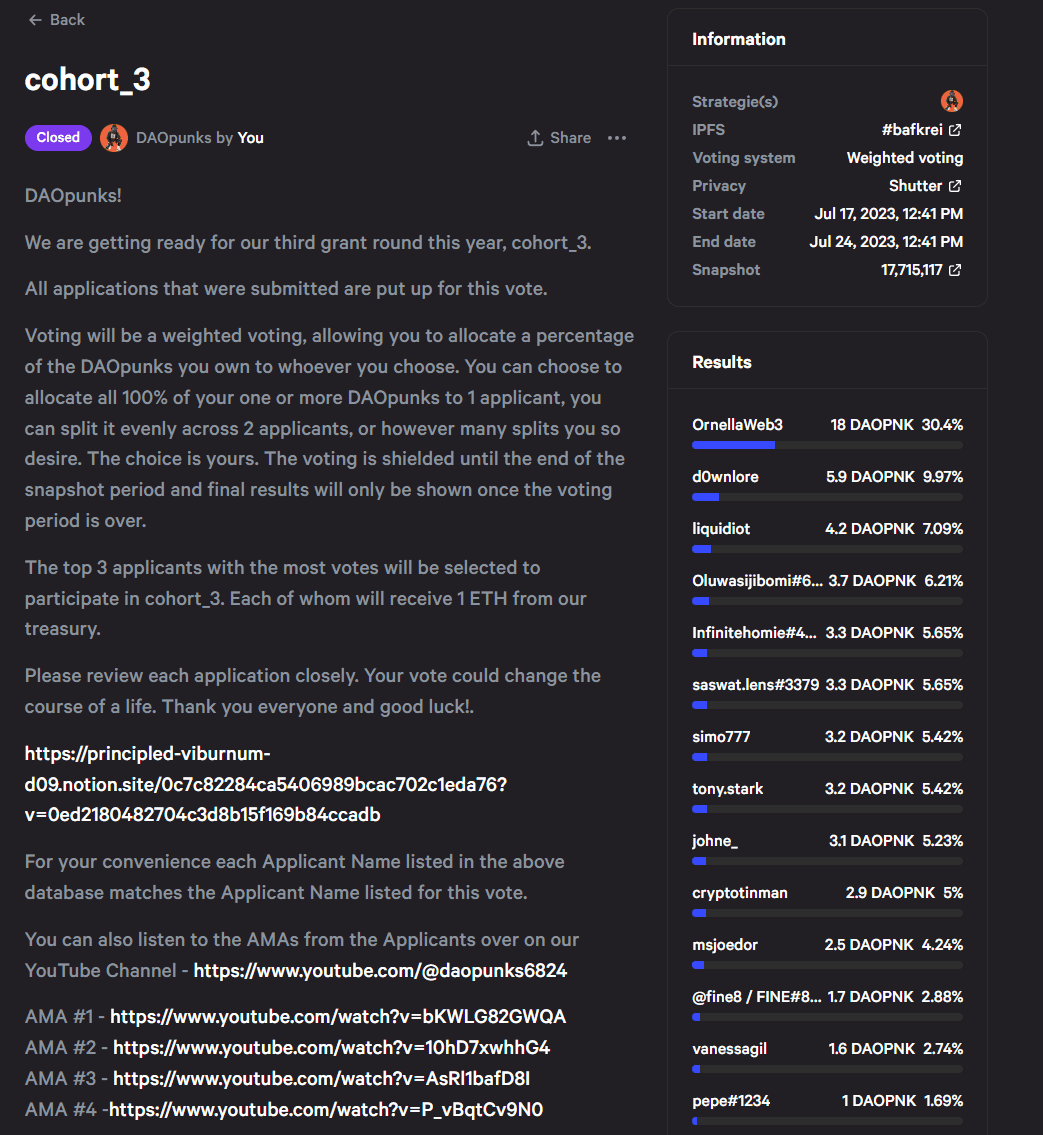Click the Share button label

click(x=570, y=138)
